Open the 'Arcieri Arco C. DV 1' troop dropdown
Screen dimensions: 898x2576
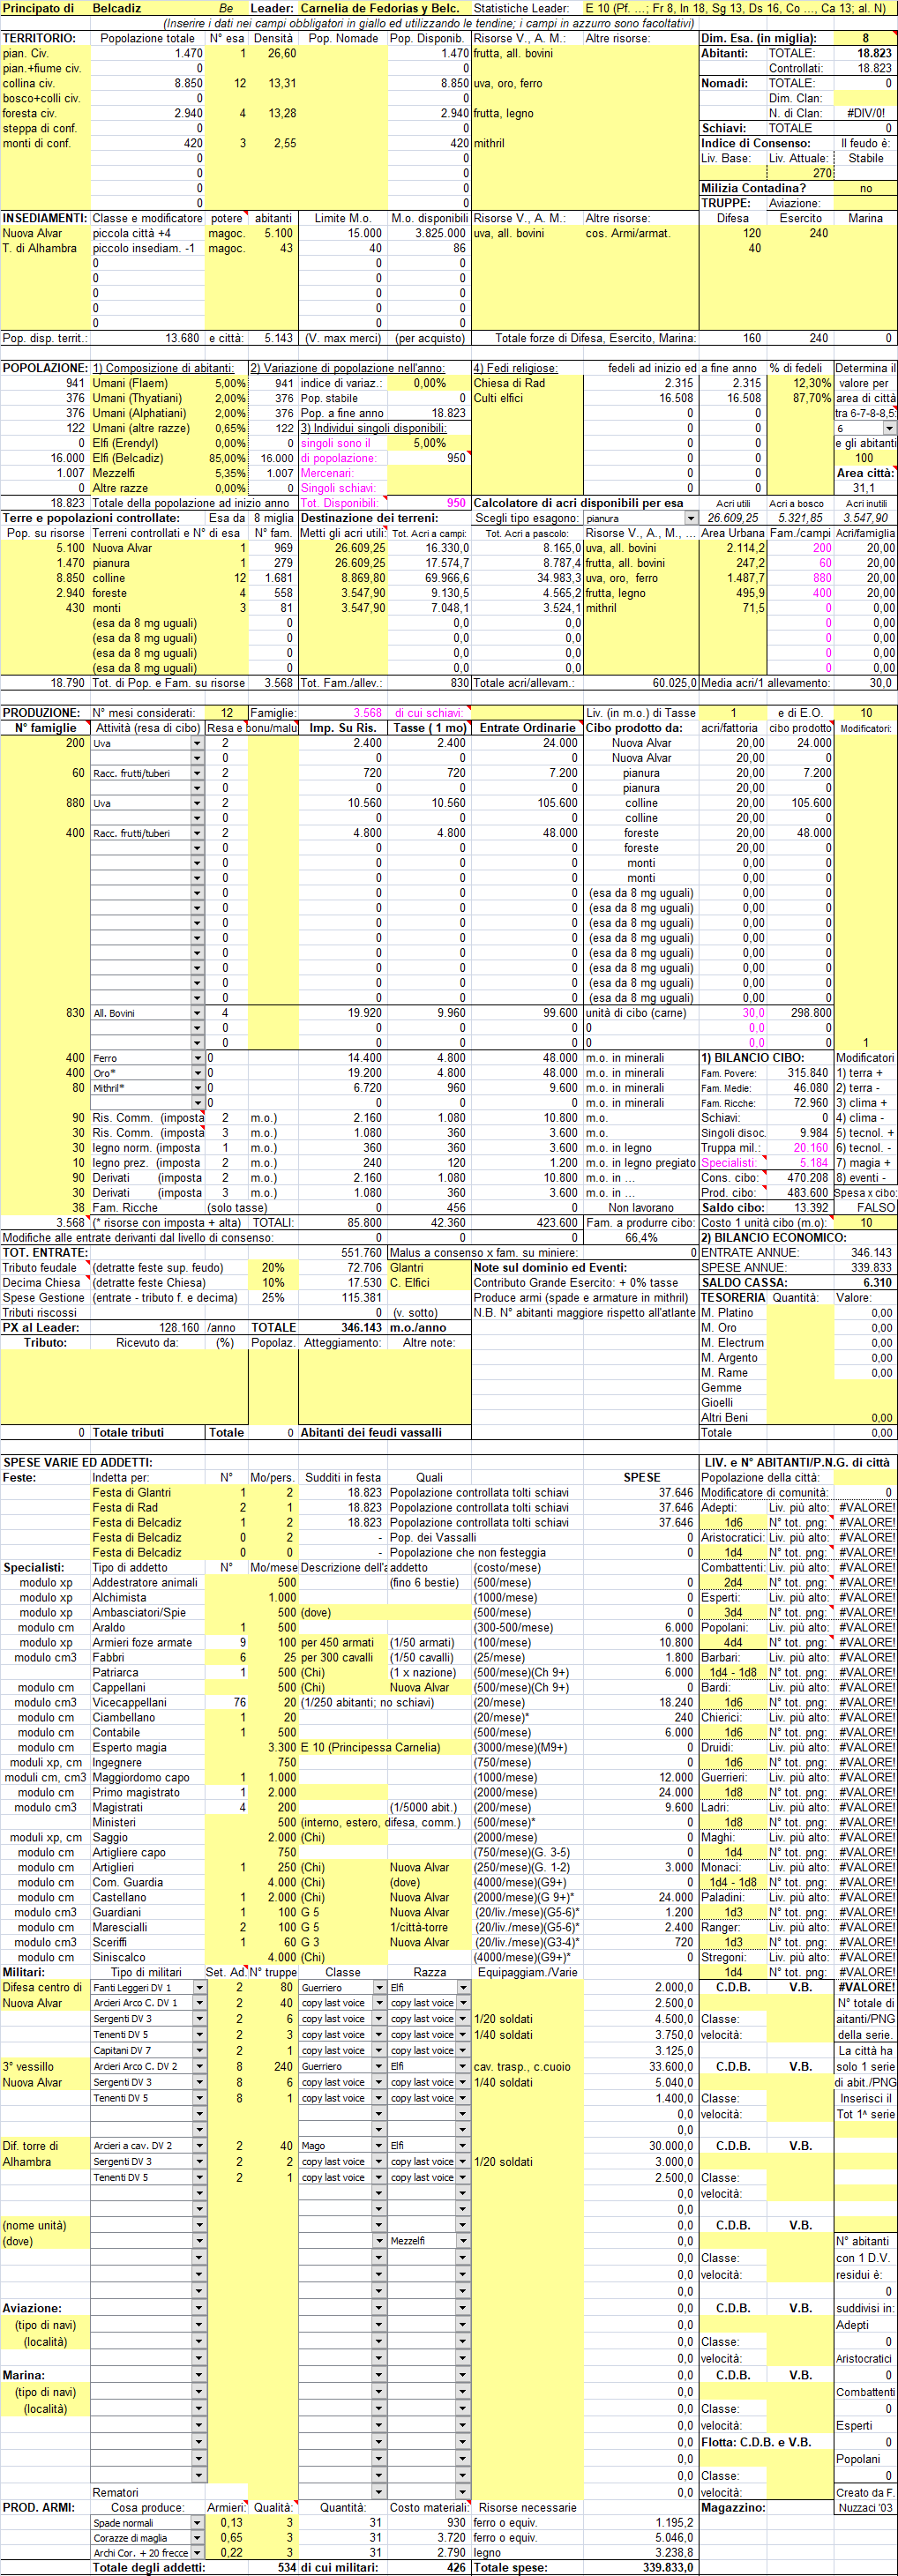coord(200,2003)
